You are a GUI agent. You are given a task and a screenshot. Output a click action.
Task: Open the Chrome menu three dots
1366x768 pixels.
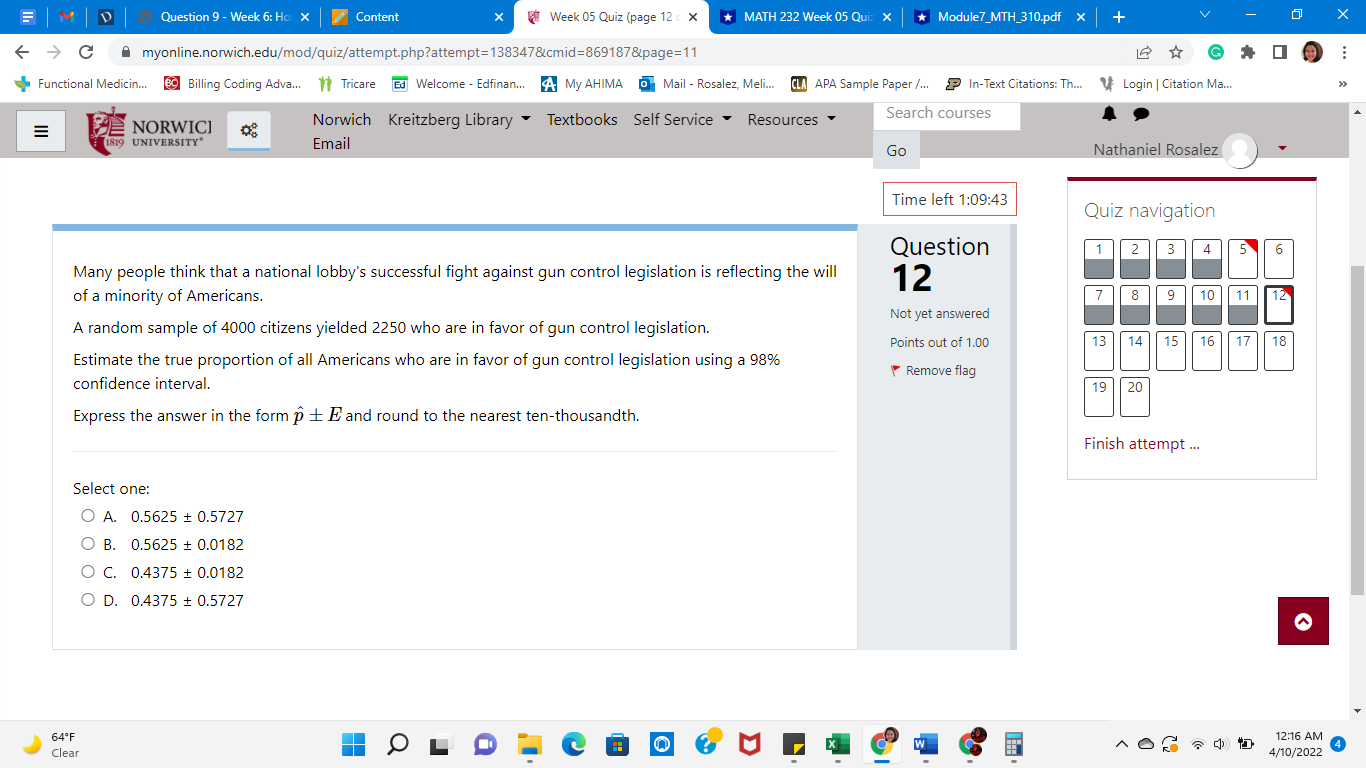(1345, 52)
